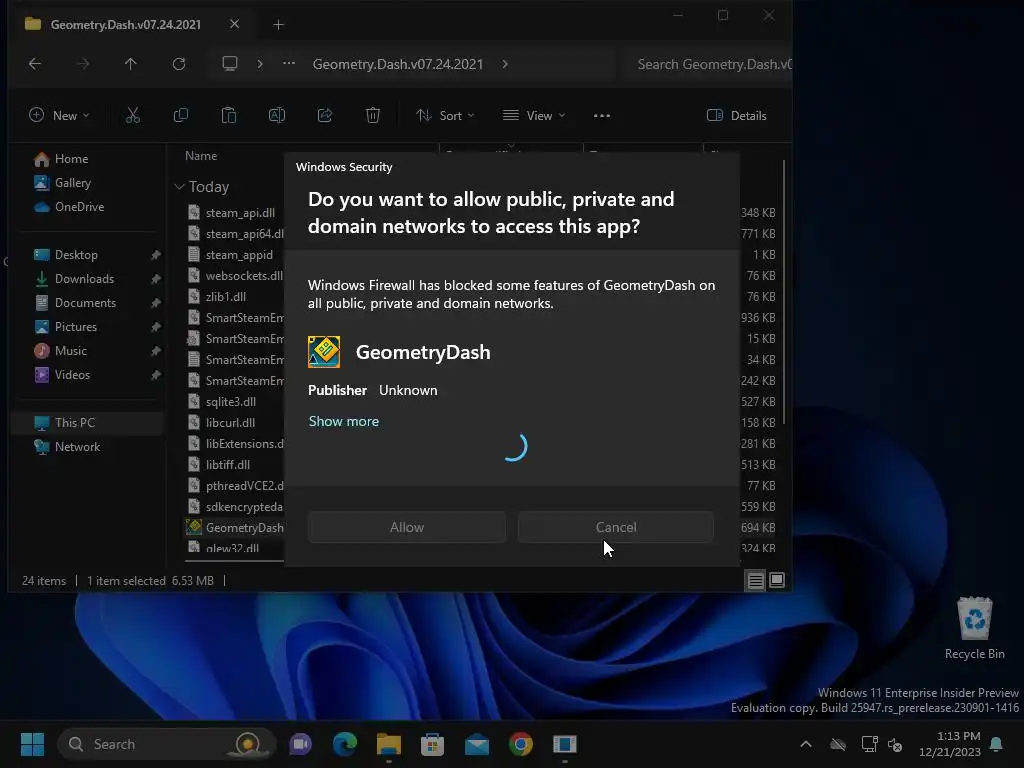1024x768 pixels.
Task: Open Pictures in navigation pane
Action: 76,327
